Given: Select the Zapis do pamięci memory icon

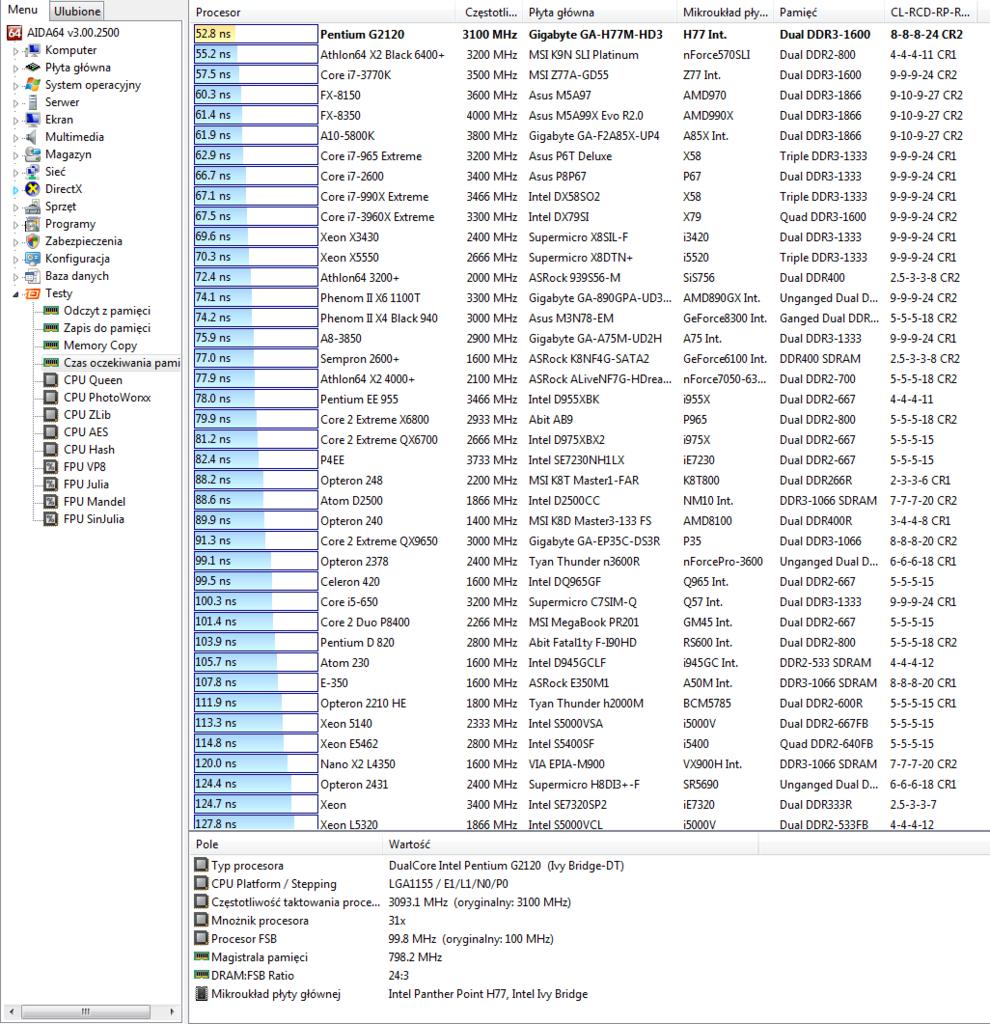Looking at the screenshot, I should point(51,328).
